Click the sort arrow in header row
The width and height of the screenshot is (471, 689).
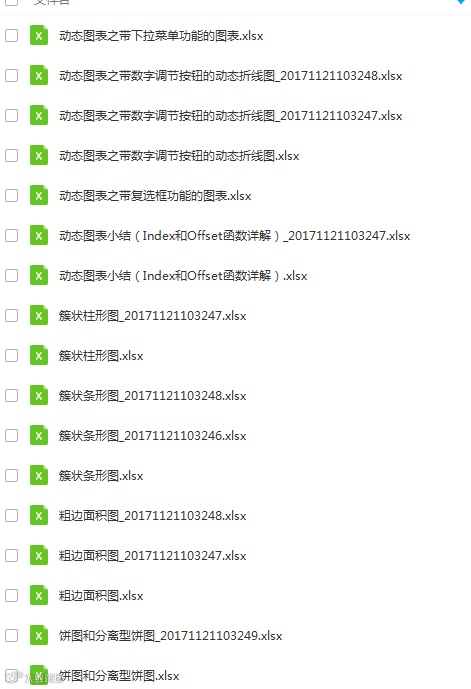[461, 2]
